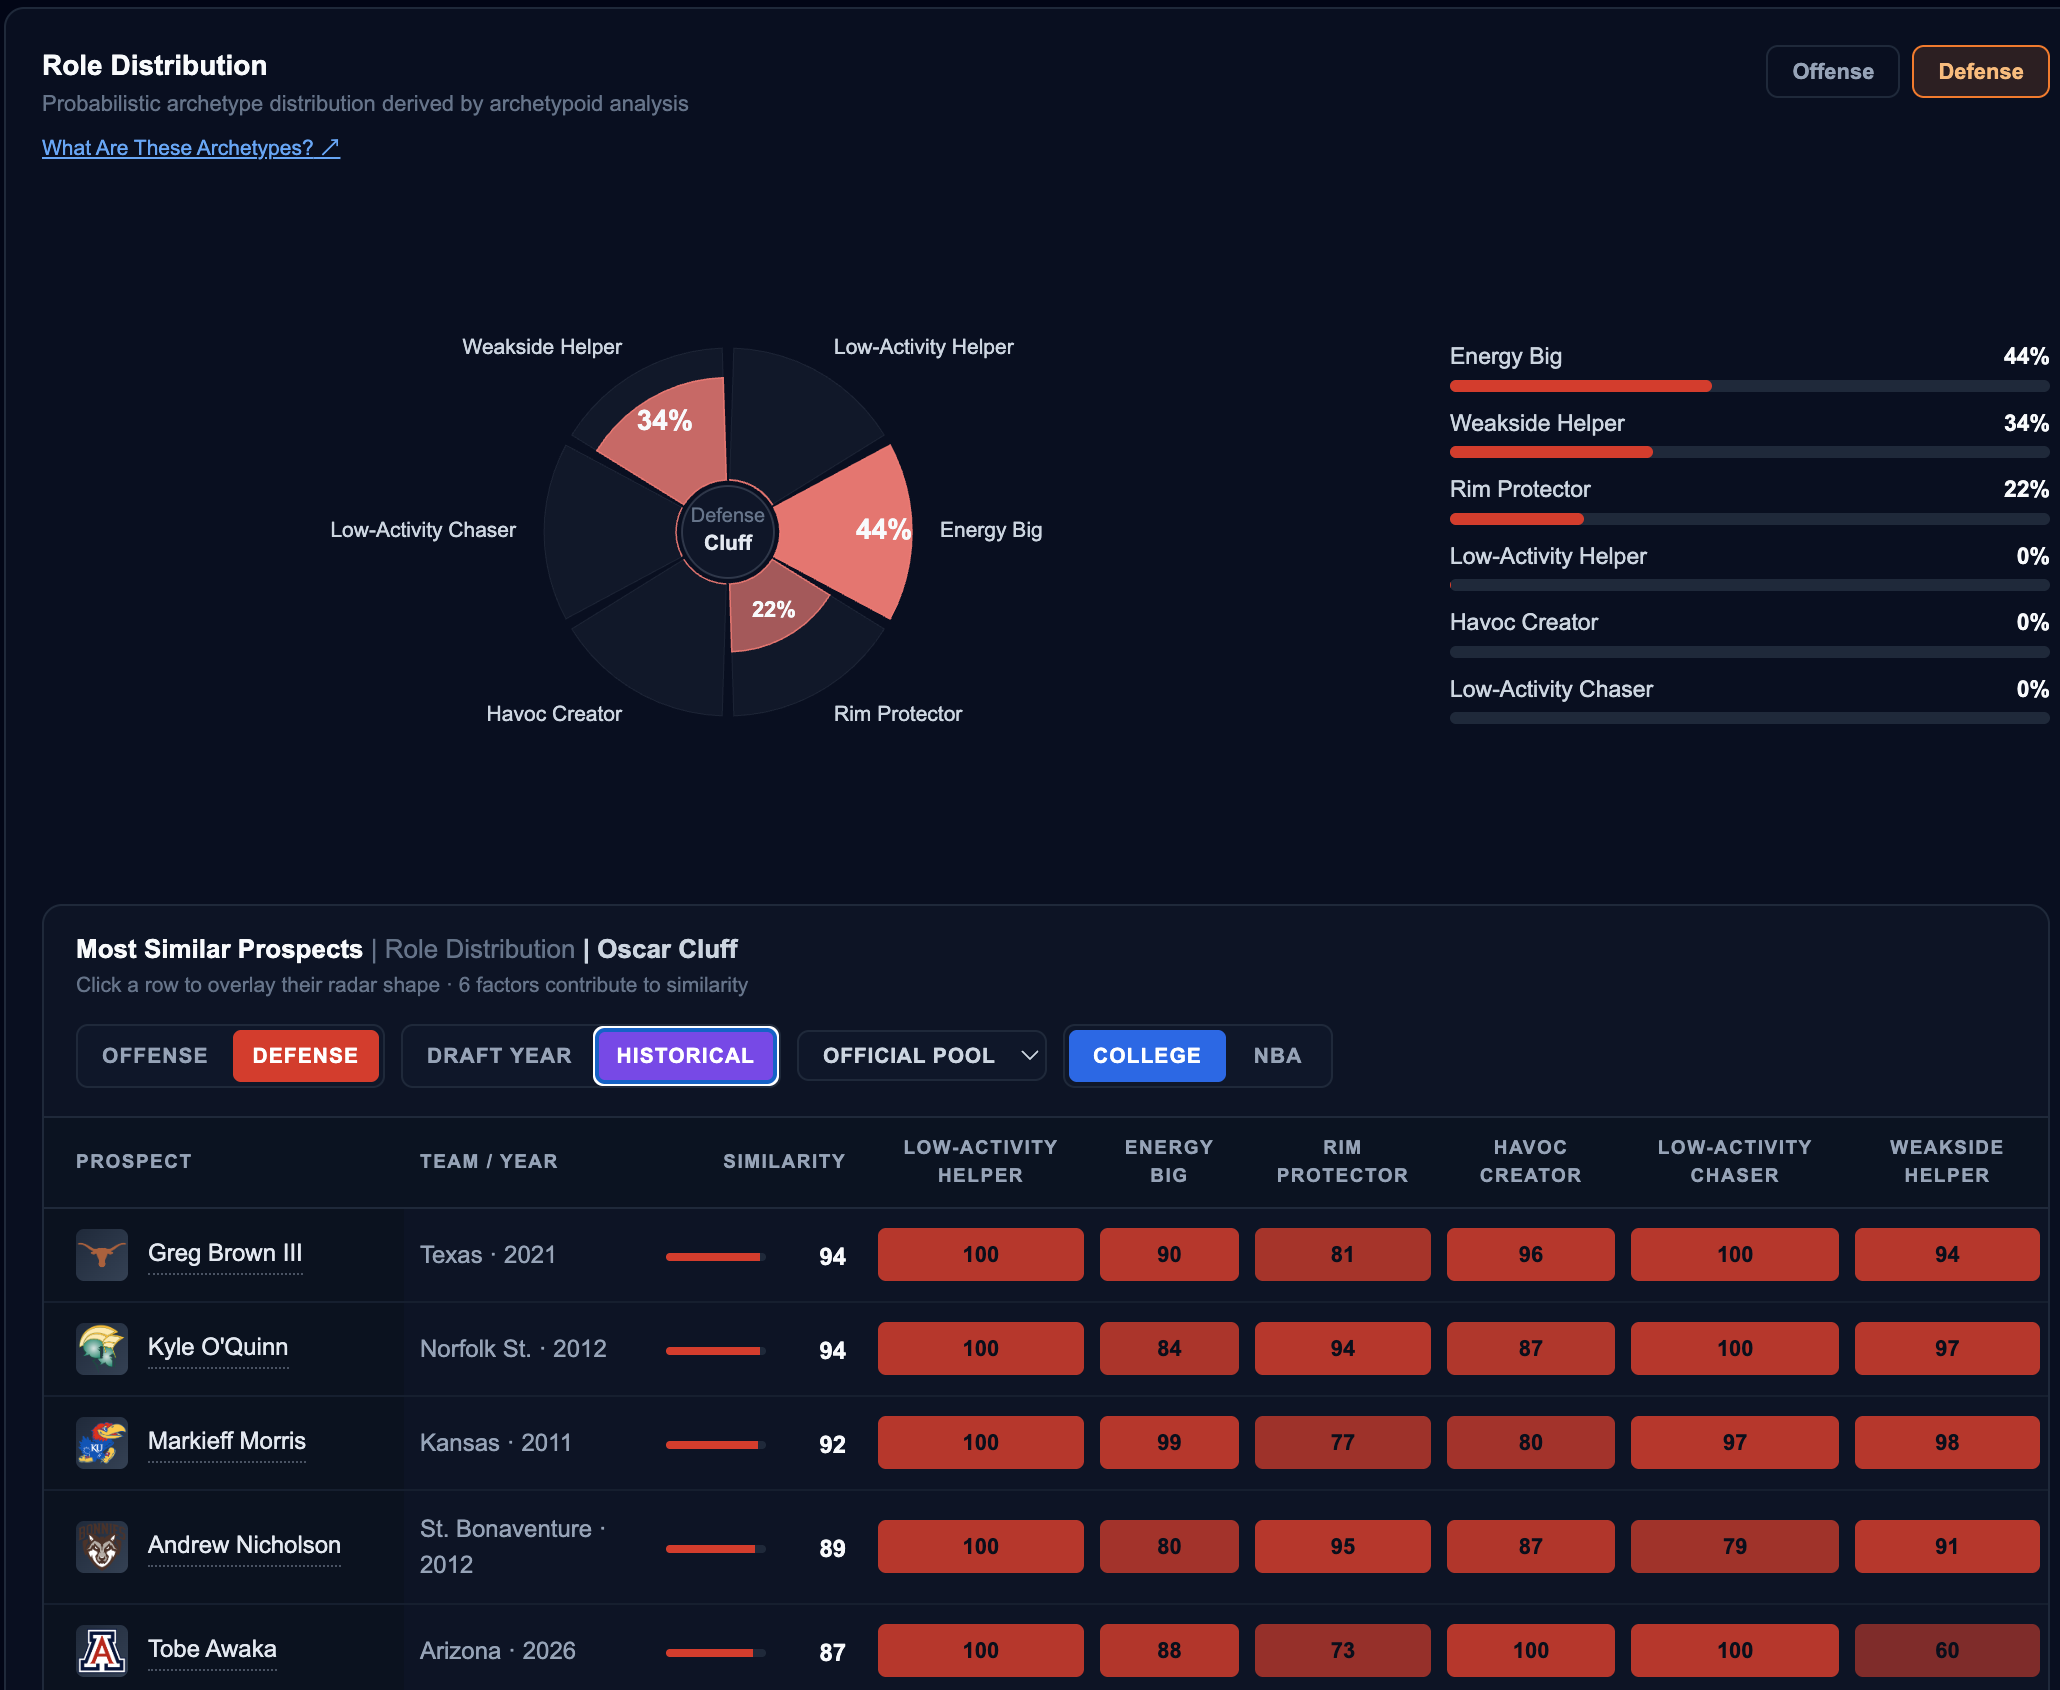Image resolution: width=2060 pixels, height=1690 pixels.
Task: Click the Texas Longhorns team logo
Action: [x=102, y=1254]
